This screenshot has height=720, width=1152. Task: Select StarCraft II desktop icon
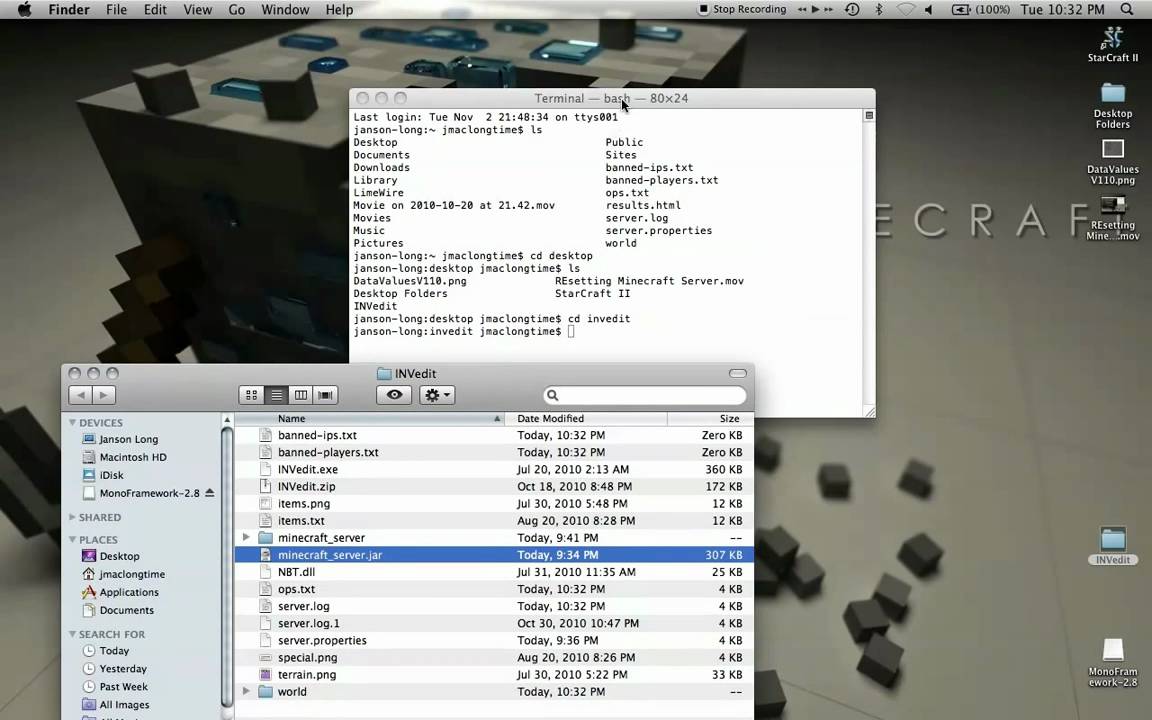click(x=1112, y=44)
